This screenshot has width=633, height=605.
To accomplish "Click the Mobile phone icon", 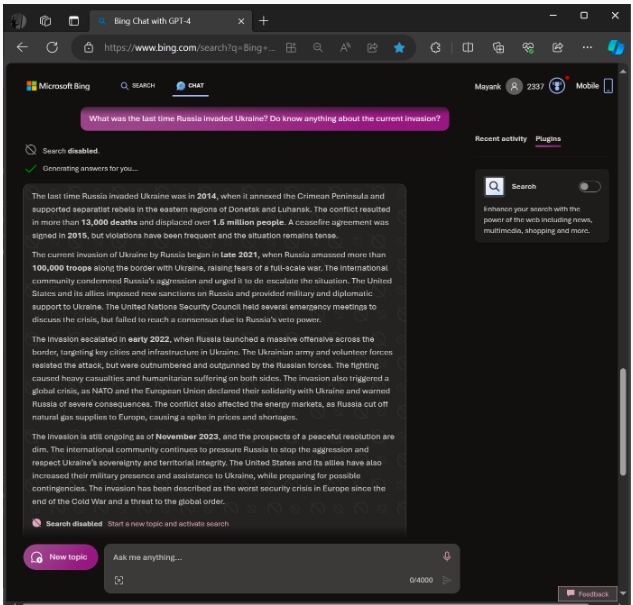I will (x=608, y=86).
